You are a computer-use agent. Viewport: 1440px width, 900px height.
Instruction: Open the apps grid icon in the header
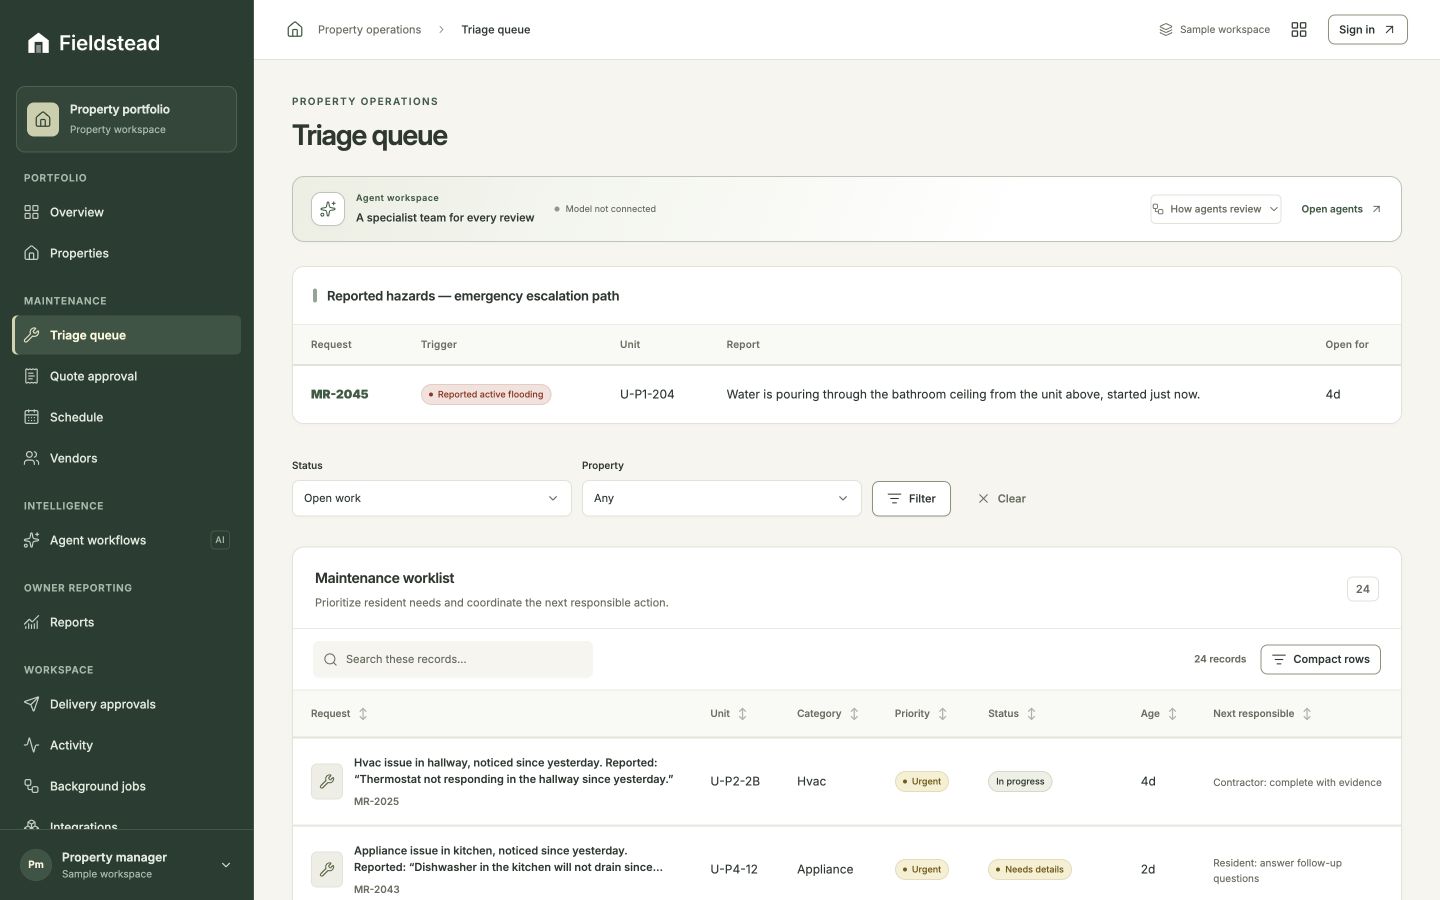coord(1299,30)
